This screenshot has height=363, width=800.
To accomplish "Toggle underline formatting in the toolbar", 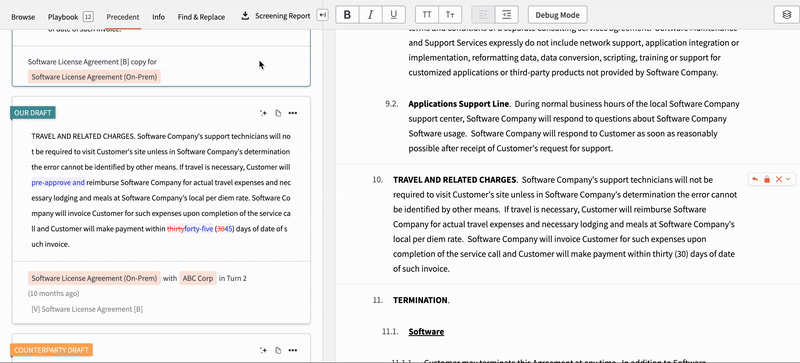I will [x=393, y=15].
